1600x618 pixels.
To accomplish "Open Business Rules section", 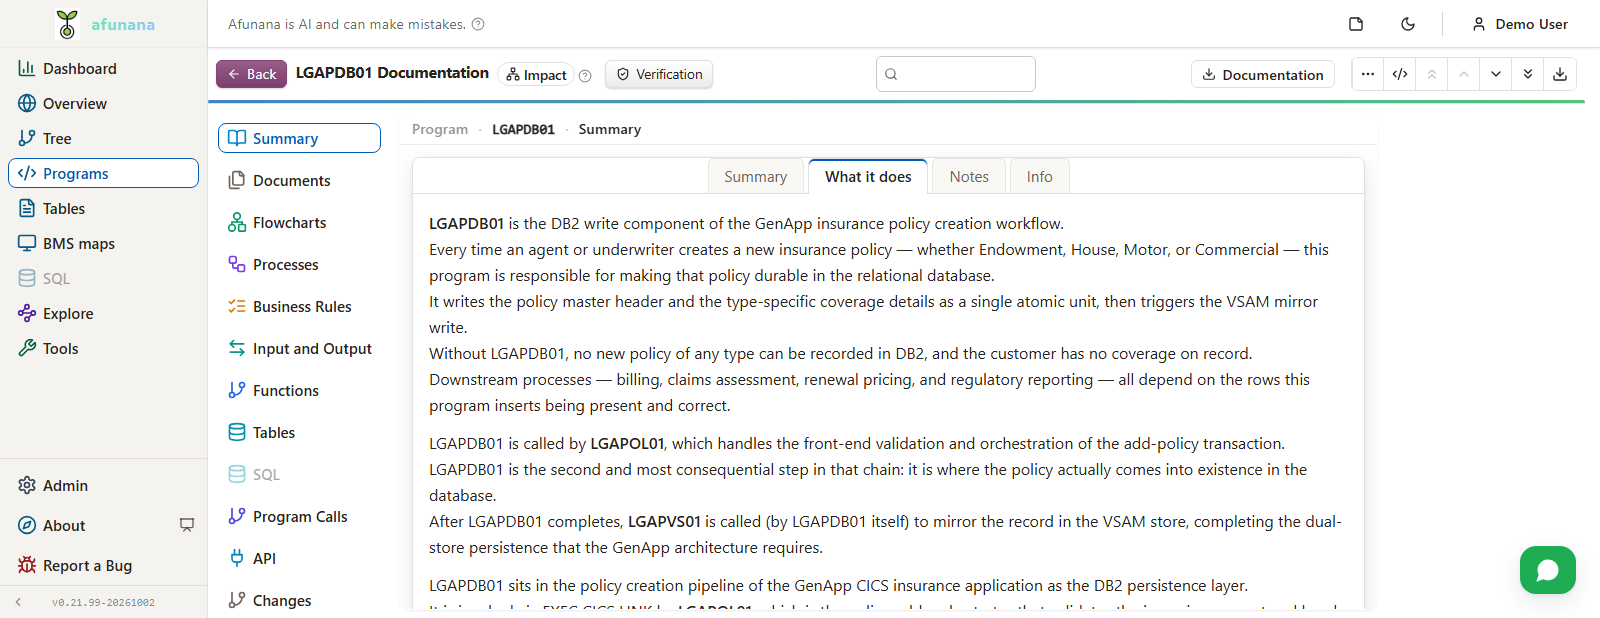I will click(x=299, y=306).
